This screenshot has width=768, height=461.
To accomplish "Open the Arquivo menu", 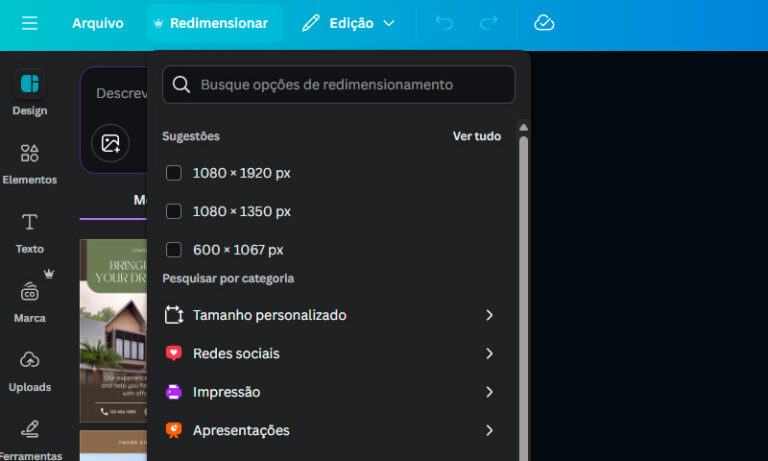I will coord(98,23).
